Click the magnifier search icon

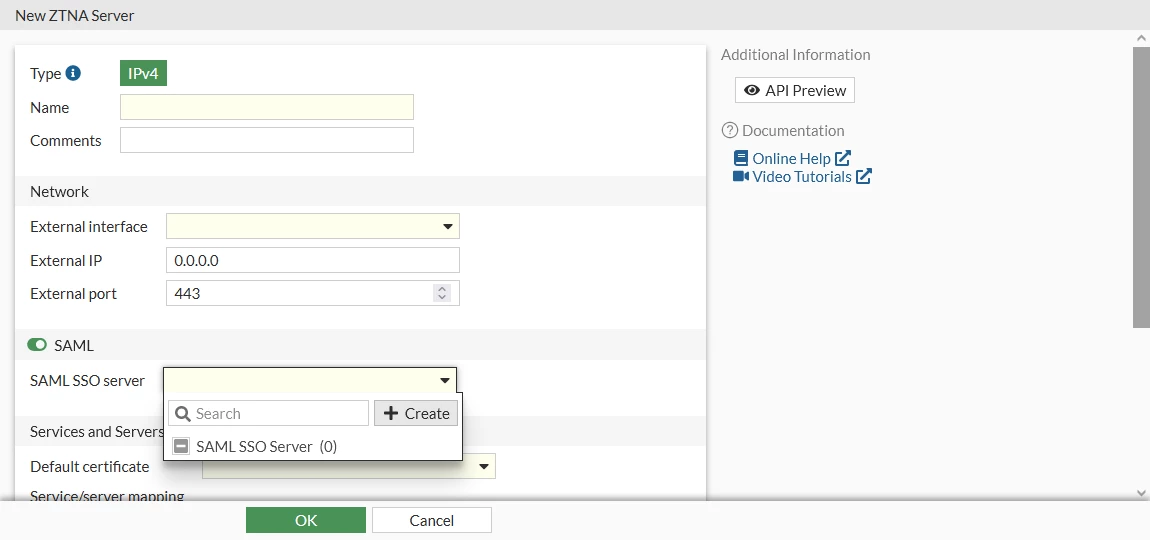coord(183,413)
